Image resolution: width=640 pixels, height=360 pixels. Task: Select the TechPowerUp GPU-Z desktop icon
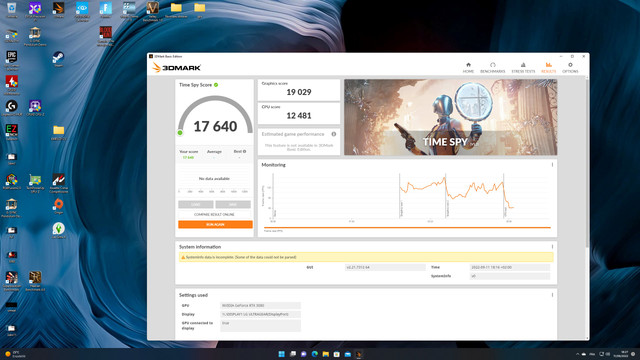[x=35, y=183]
